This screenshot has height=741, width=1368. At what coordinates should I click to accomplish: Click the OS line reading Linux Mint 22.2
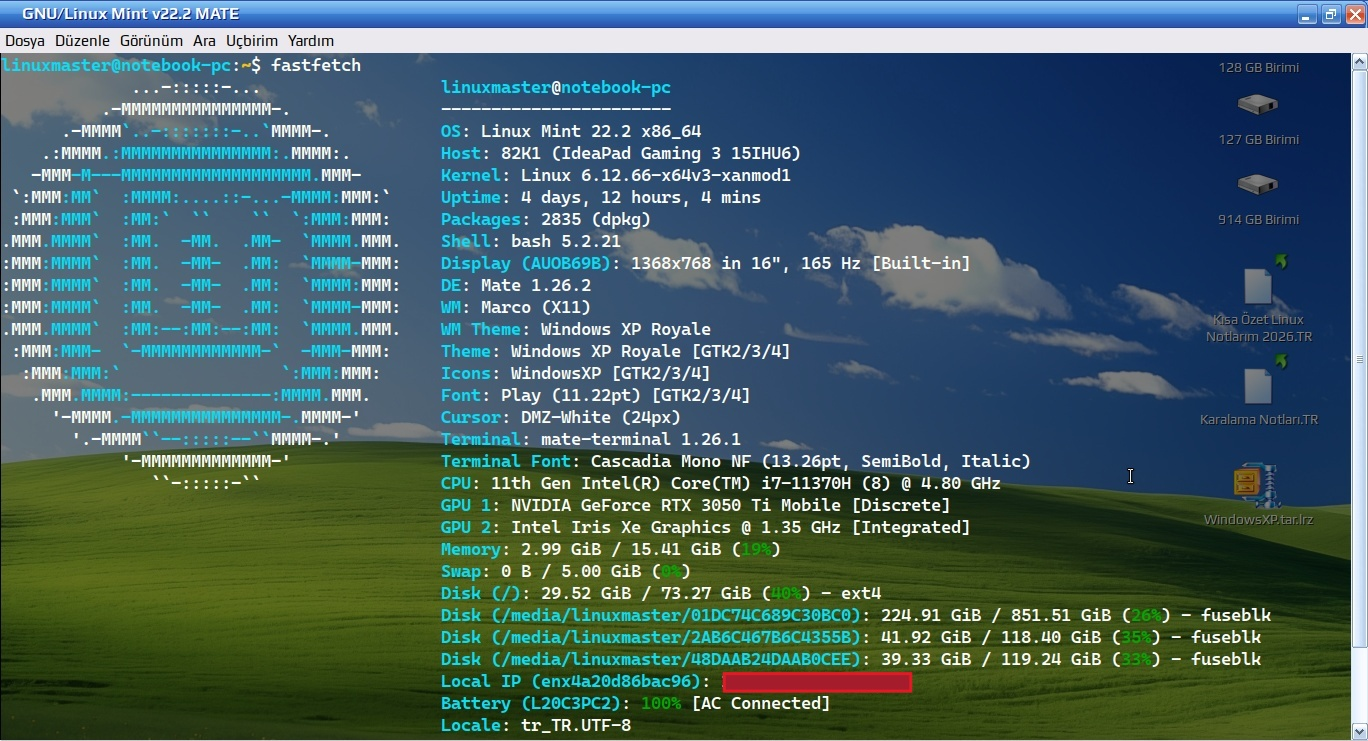[x=571, y=131]
